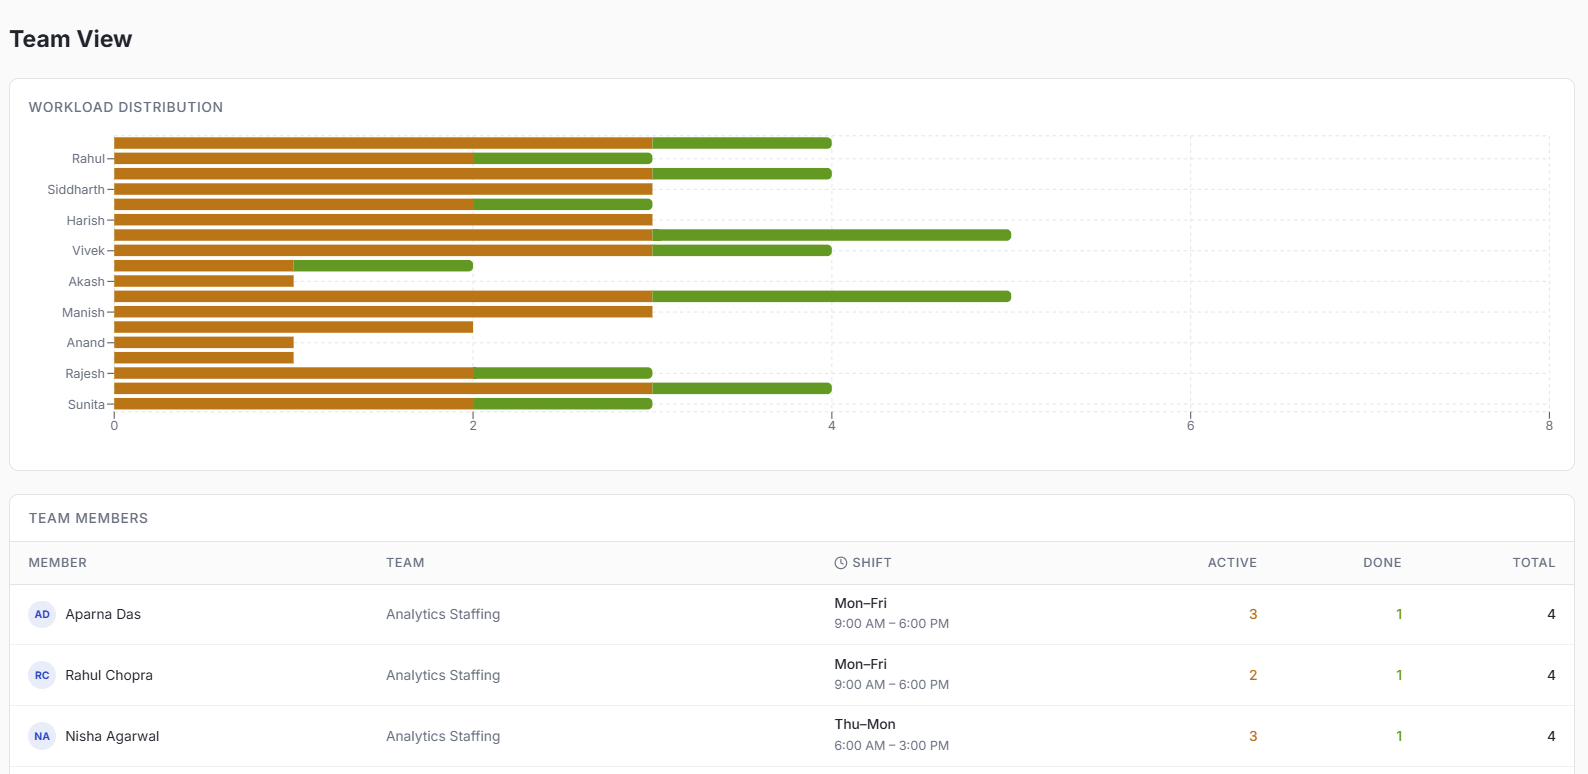This screenshot has width=1588, height=774.
Task: Click the Akash label on the chart axis
Action: pos(86,282)
